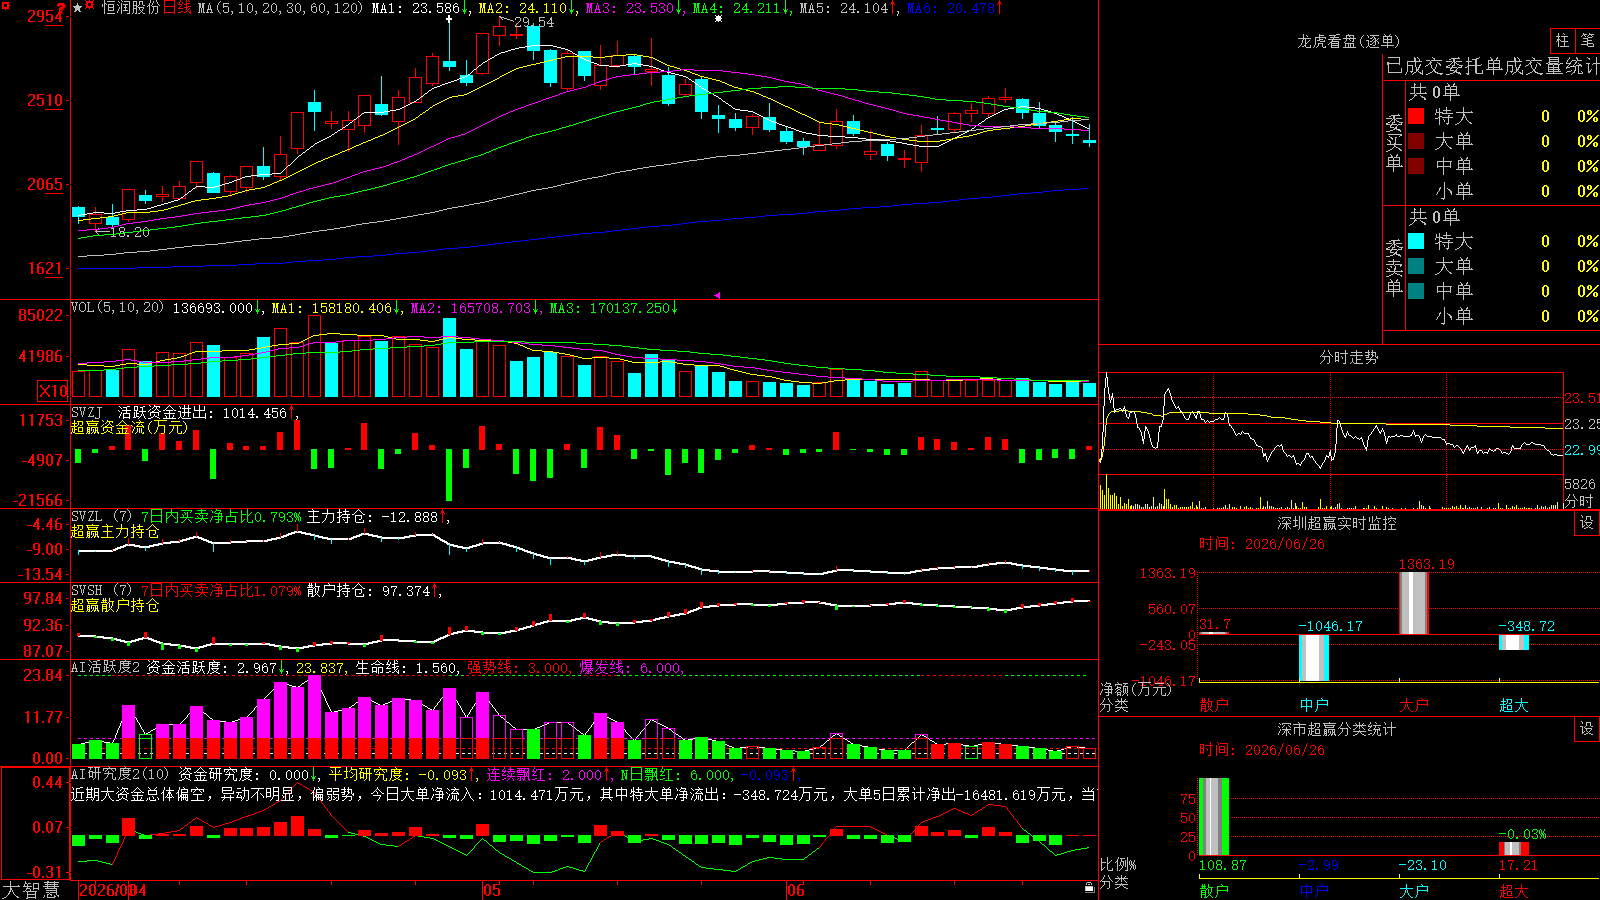
Task: Click the 龙虎看盘(逐单) panel title
Action: (x=1348, y=41)
